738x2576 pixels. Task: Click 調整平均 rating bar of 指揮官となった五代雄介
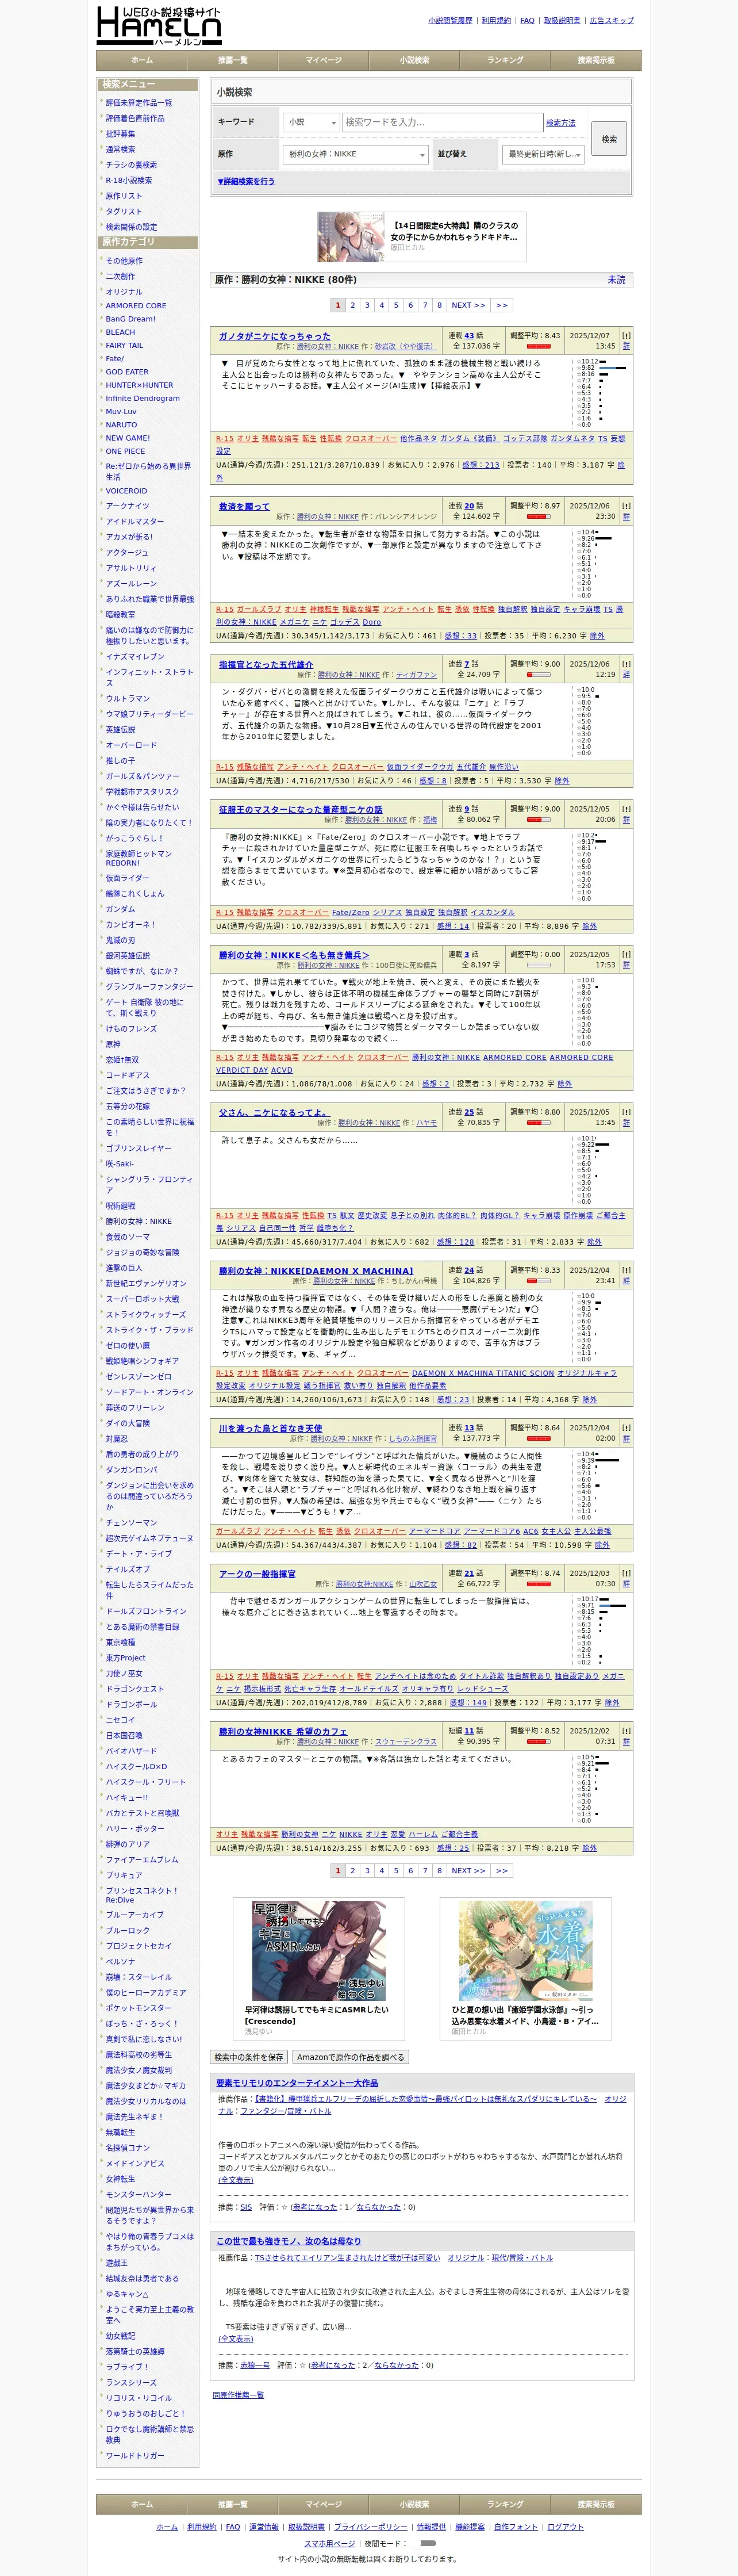[x=538, y=675]
